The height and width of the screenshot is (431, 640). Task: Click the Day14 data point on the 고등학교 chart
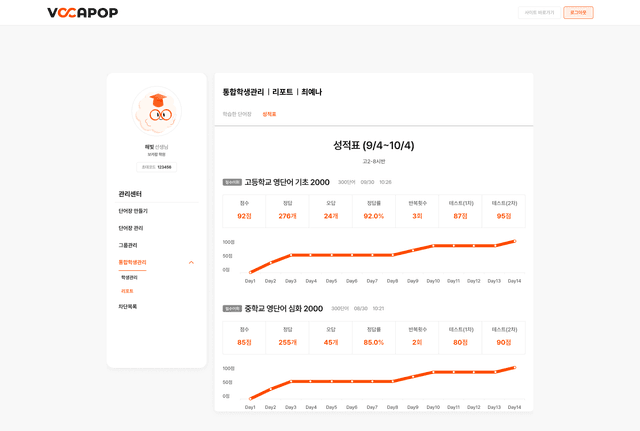click(514, 241)
